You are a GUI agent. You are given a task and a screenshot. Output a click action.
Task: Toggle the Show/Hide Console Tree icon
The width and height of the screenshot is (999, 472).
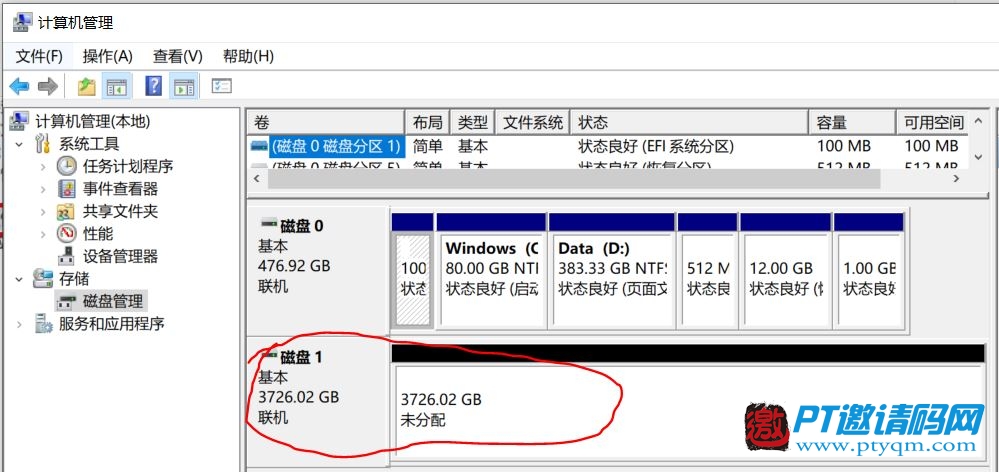pos(117,86)
